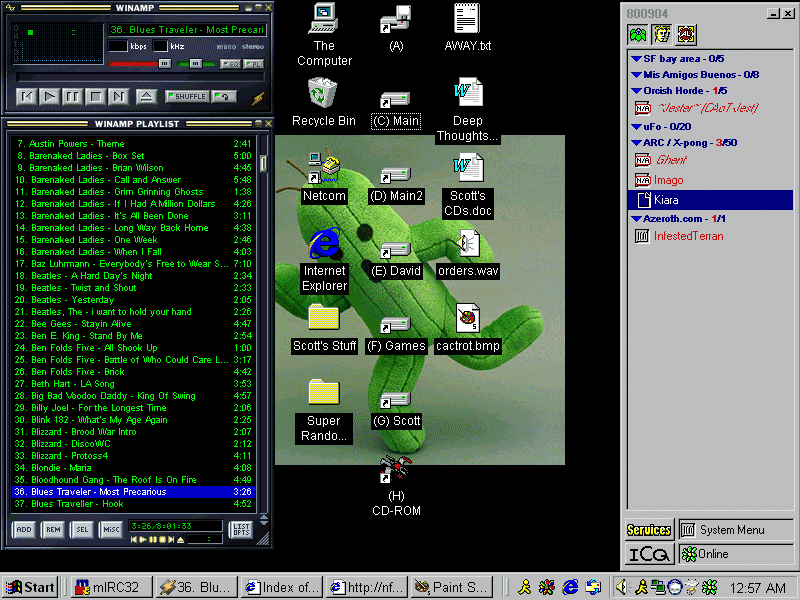Viewport: 800px width, 600px height.
Task: Select "20. Beatles - Yesterday" in playlist
Action: pyautogui.click(x=133, y=299)
